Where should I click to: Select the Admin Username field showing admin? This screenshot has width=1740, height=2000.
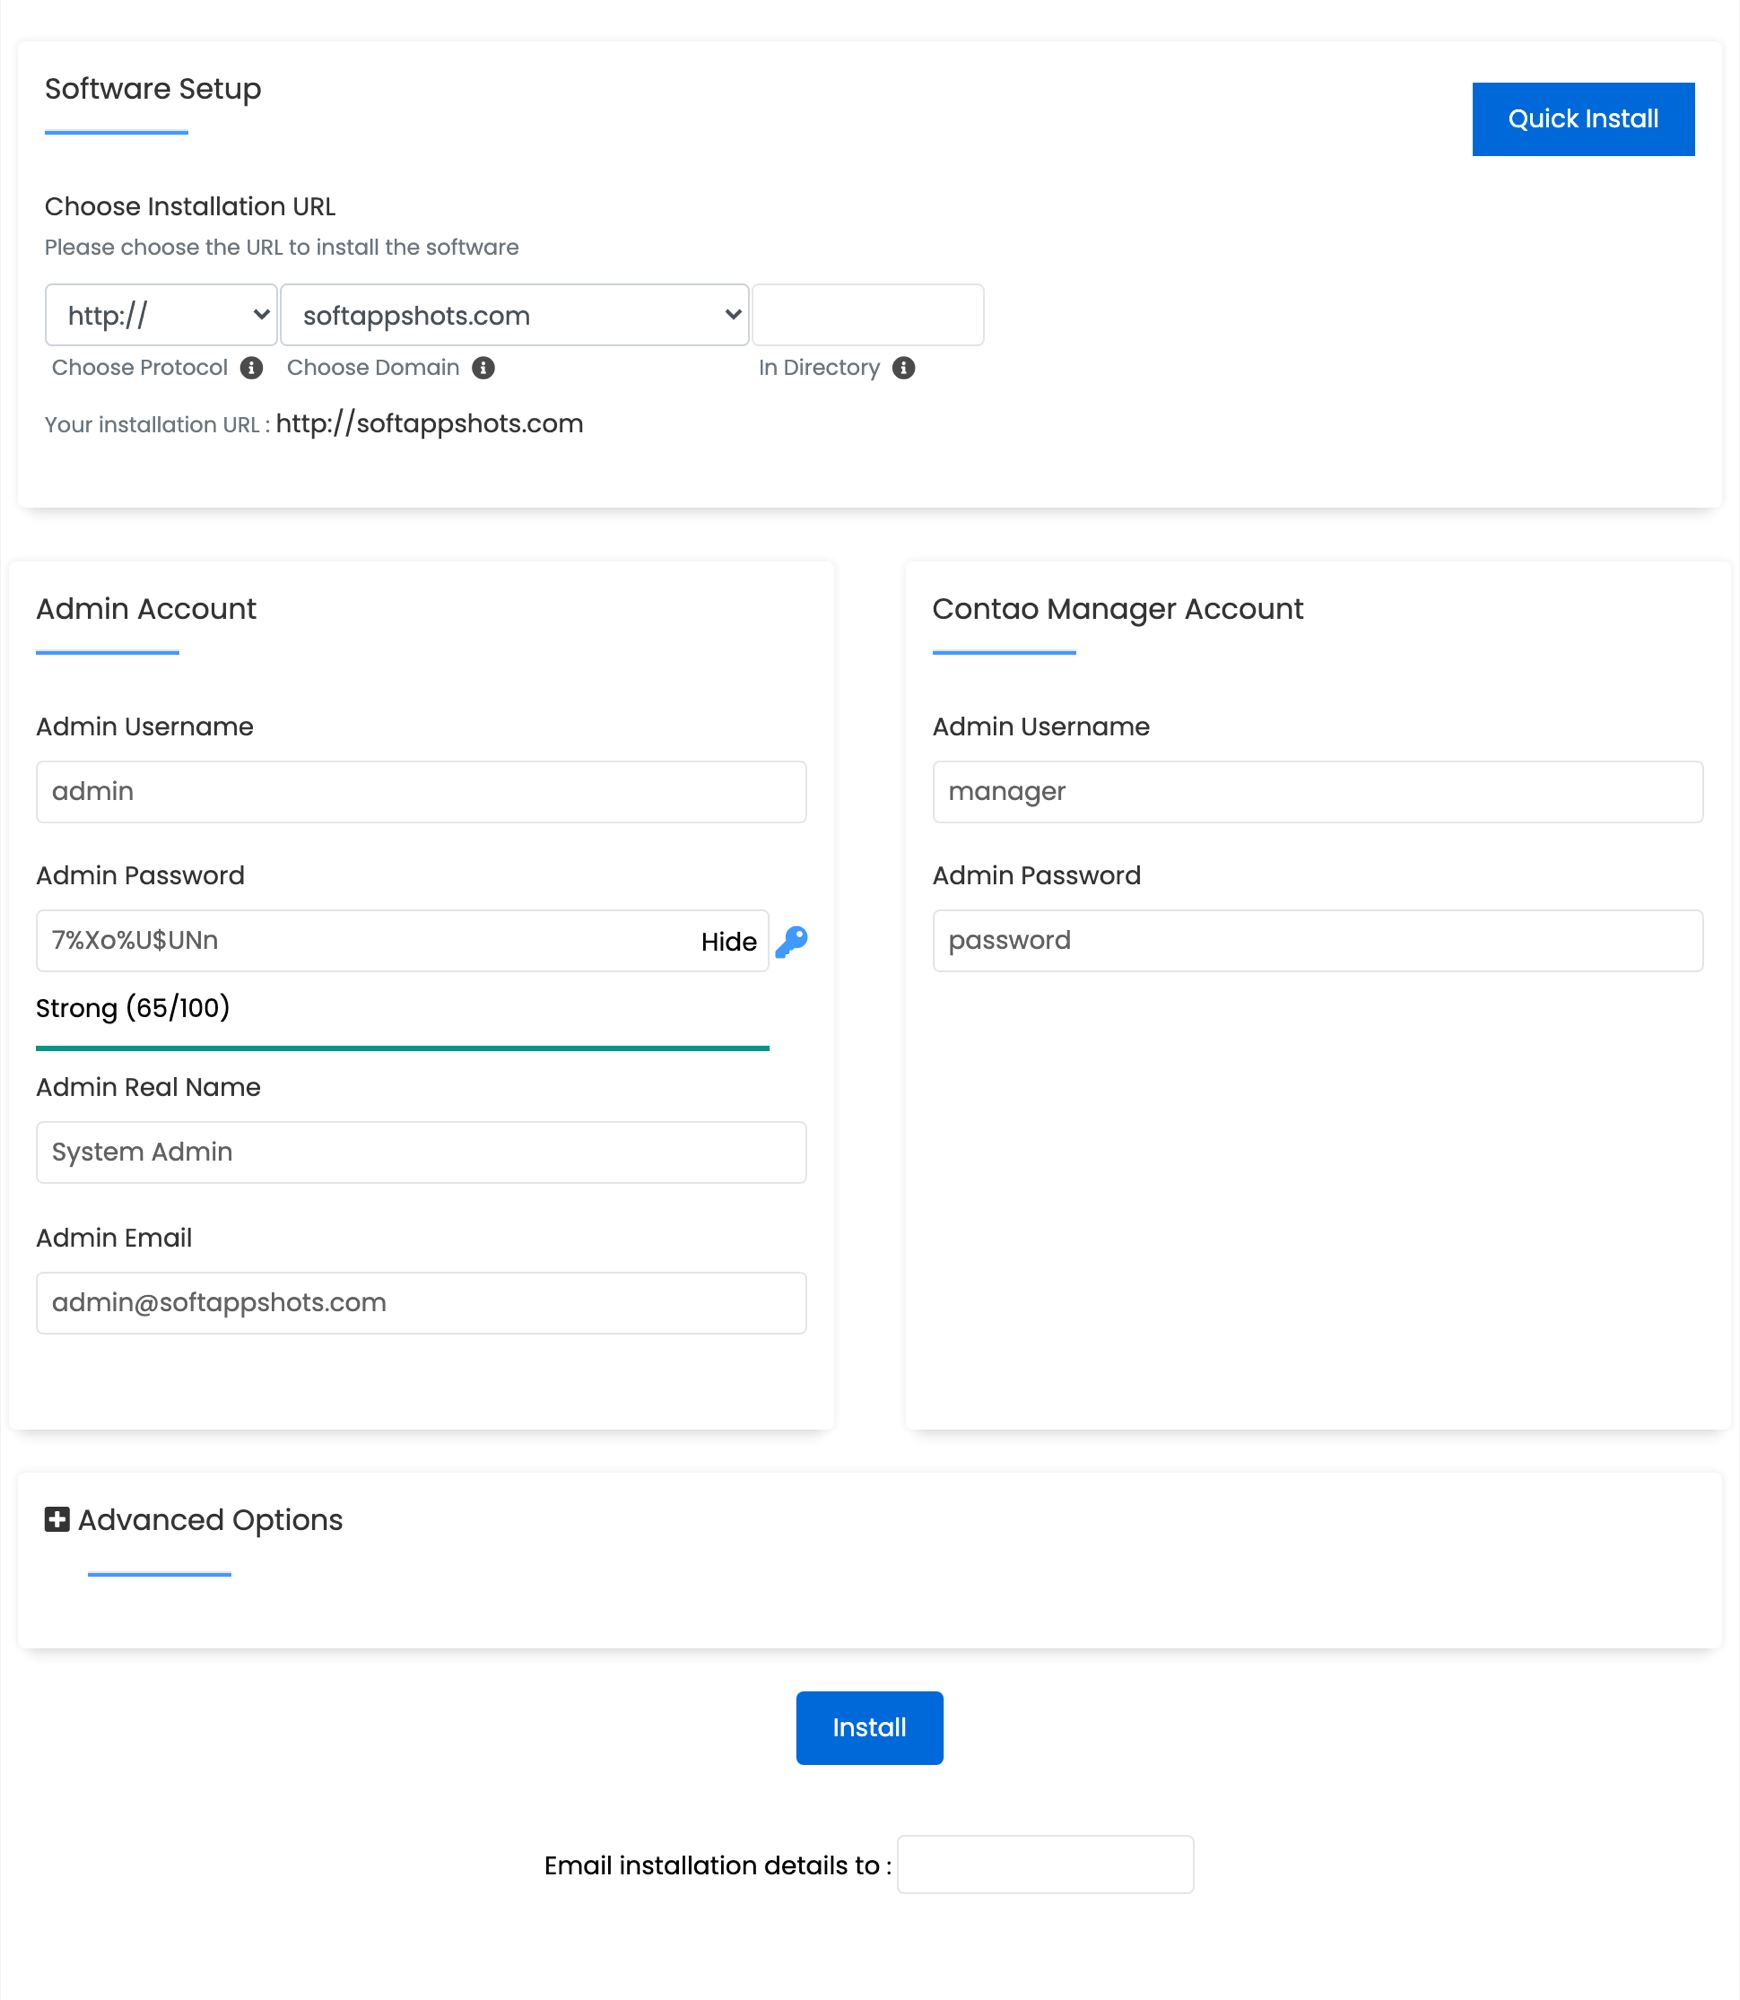point(421,791)
